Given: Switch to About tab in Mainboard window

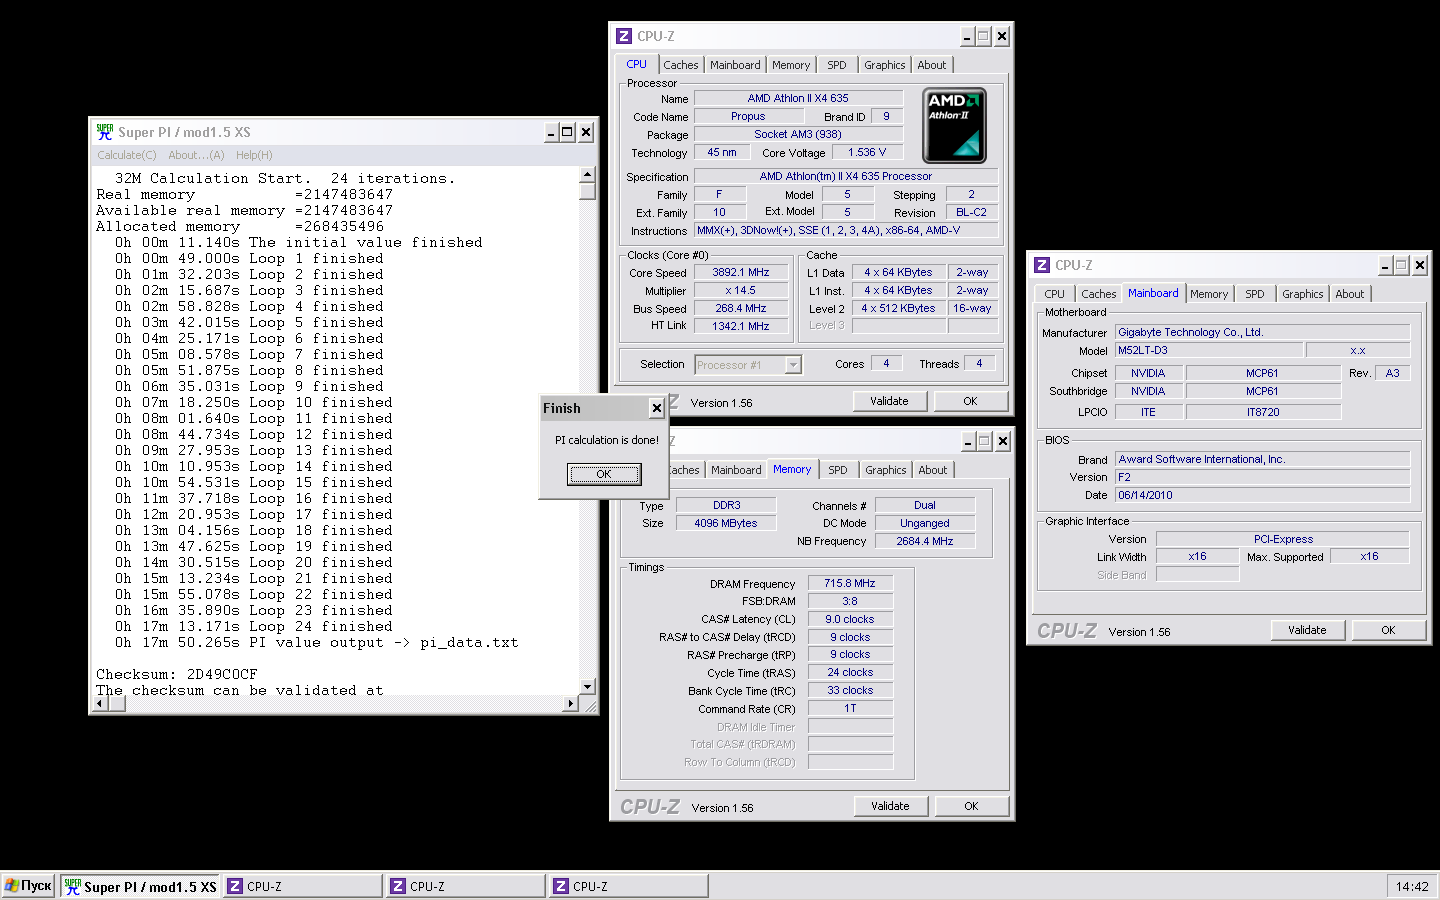Looking at the screenshot, I should (1350, 294).
